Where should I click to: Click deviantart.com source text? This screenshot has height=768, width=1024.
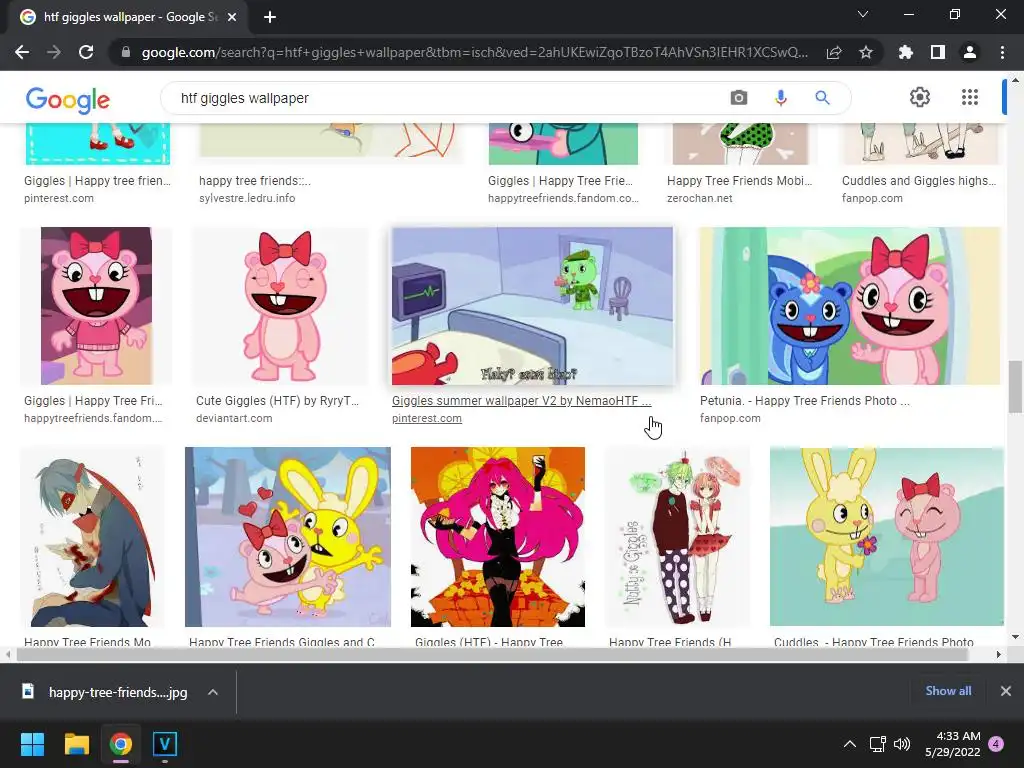[234, 418]
